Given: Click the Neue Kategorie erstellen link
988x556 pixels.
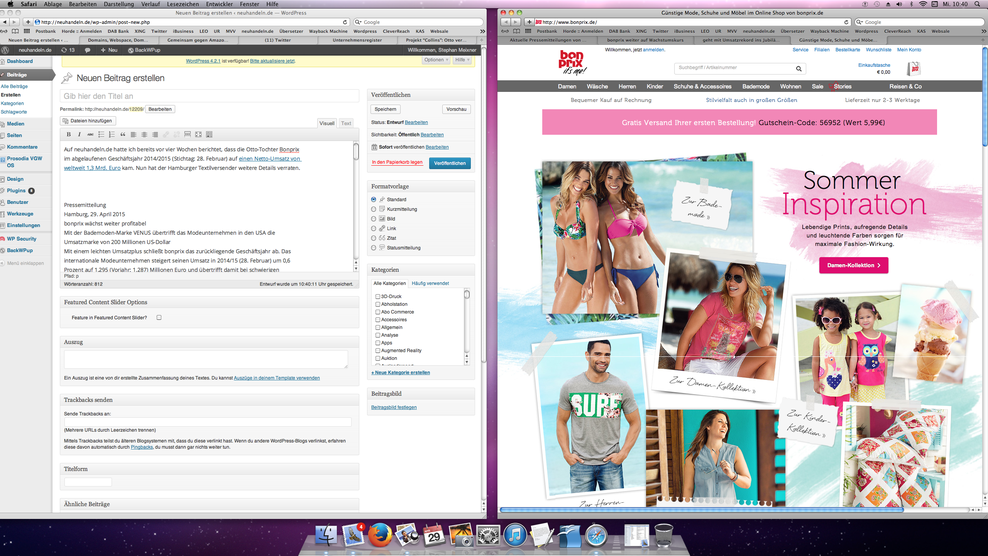Looking at the screenshot, I should [x=401, y=373].
